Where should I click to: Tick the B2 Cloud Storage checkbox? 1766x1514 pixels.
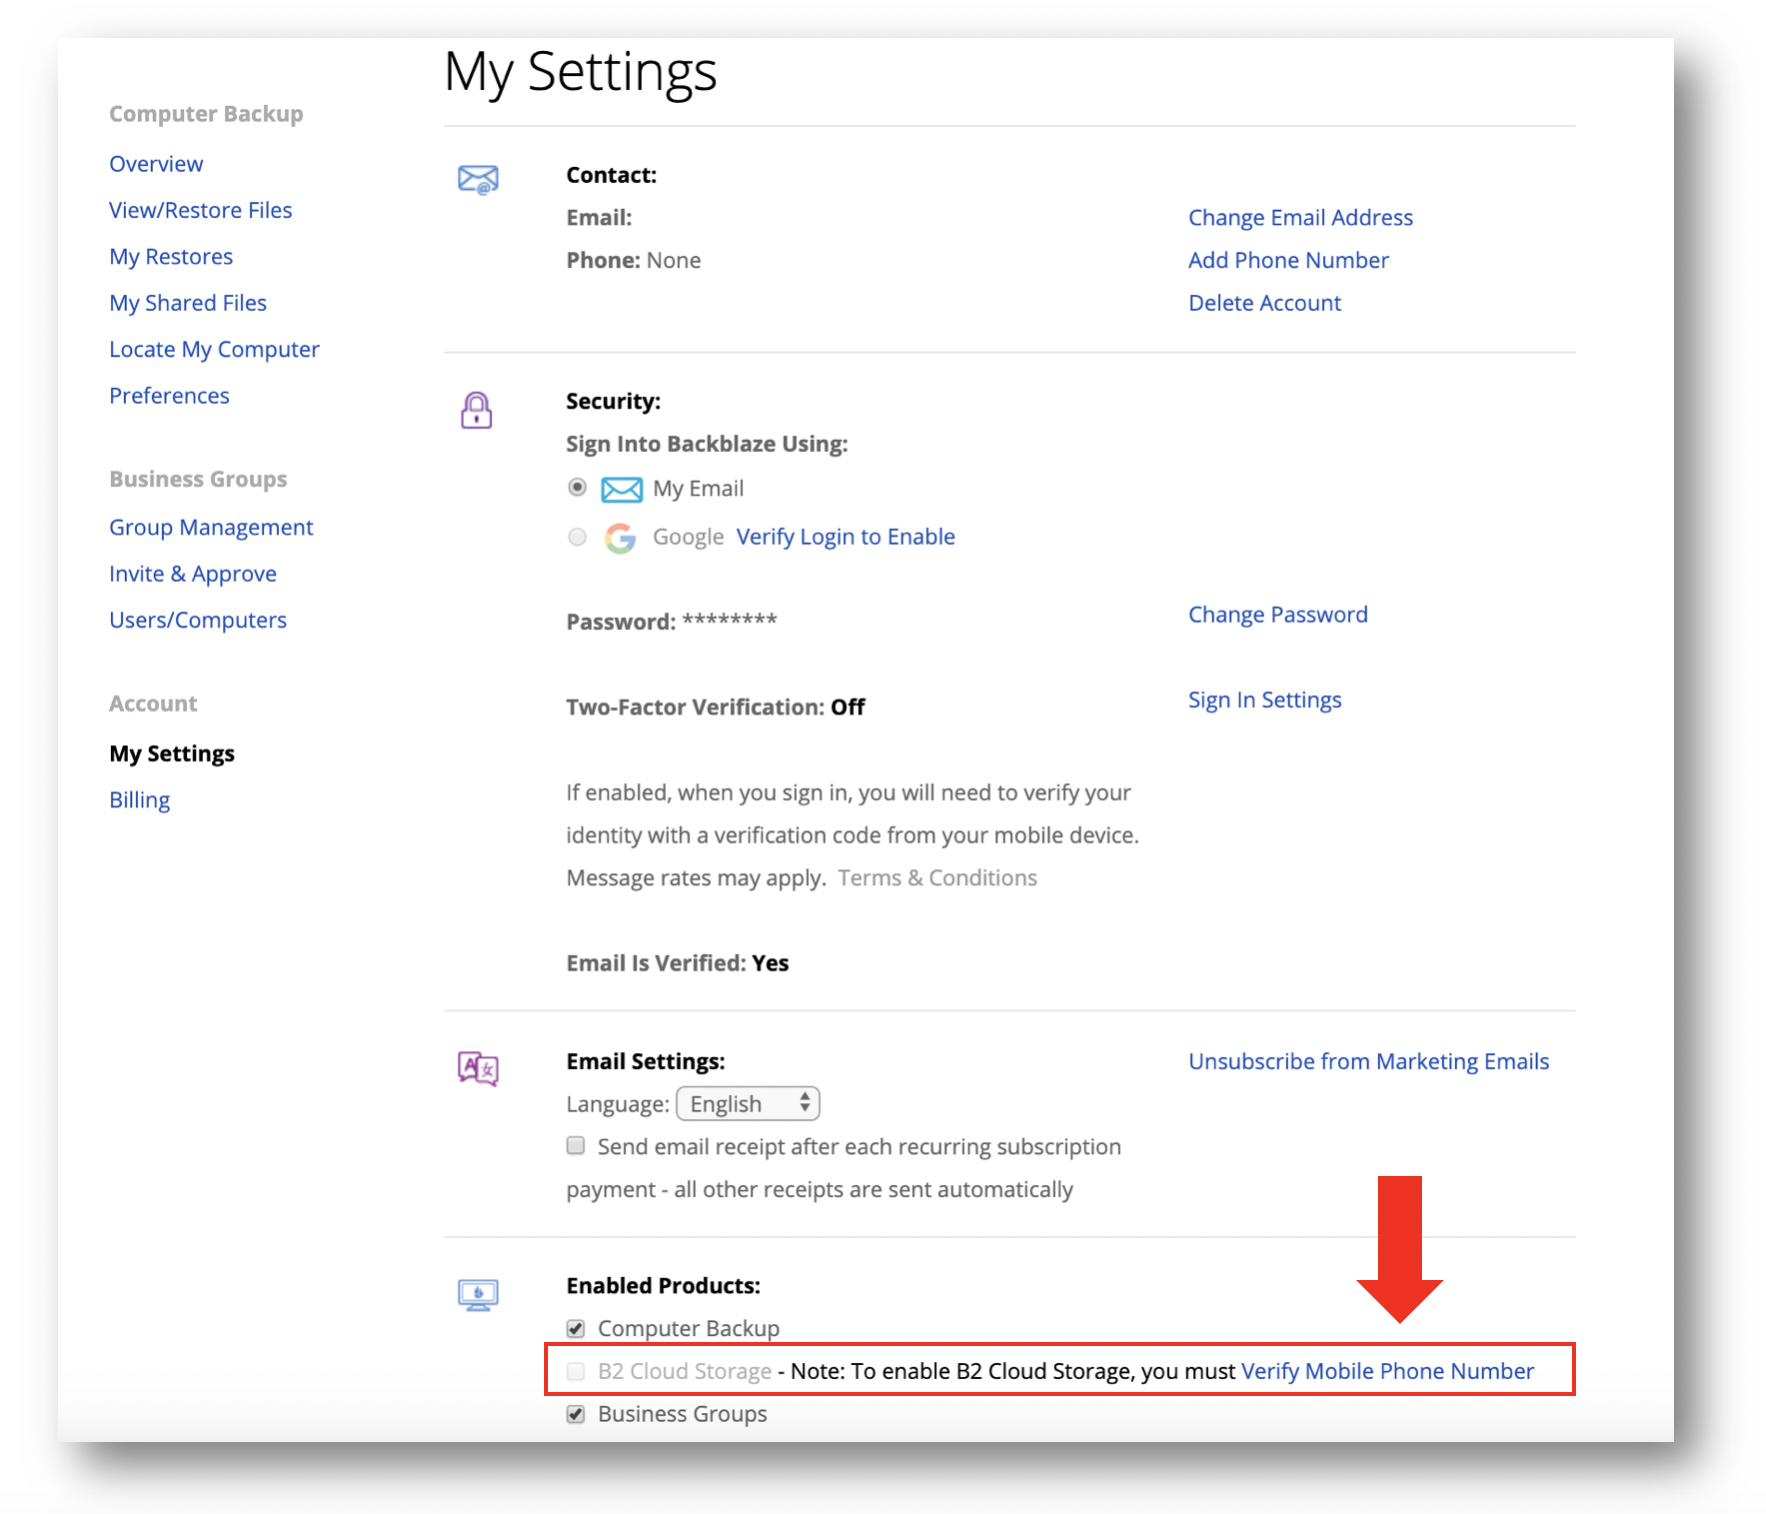coord(576,1371)
